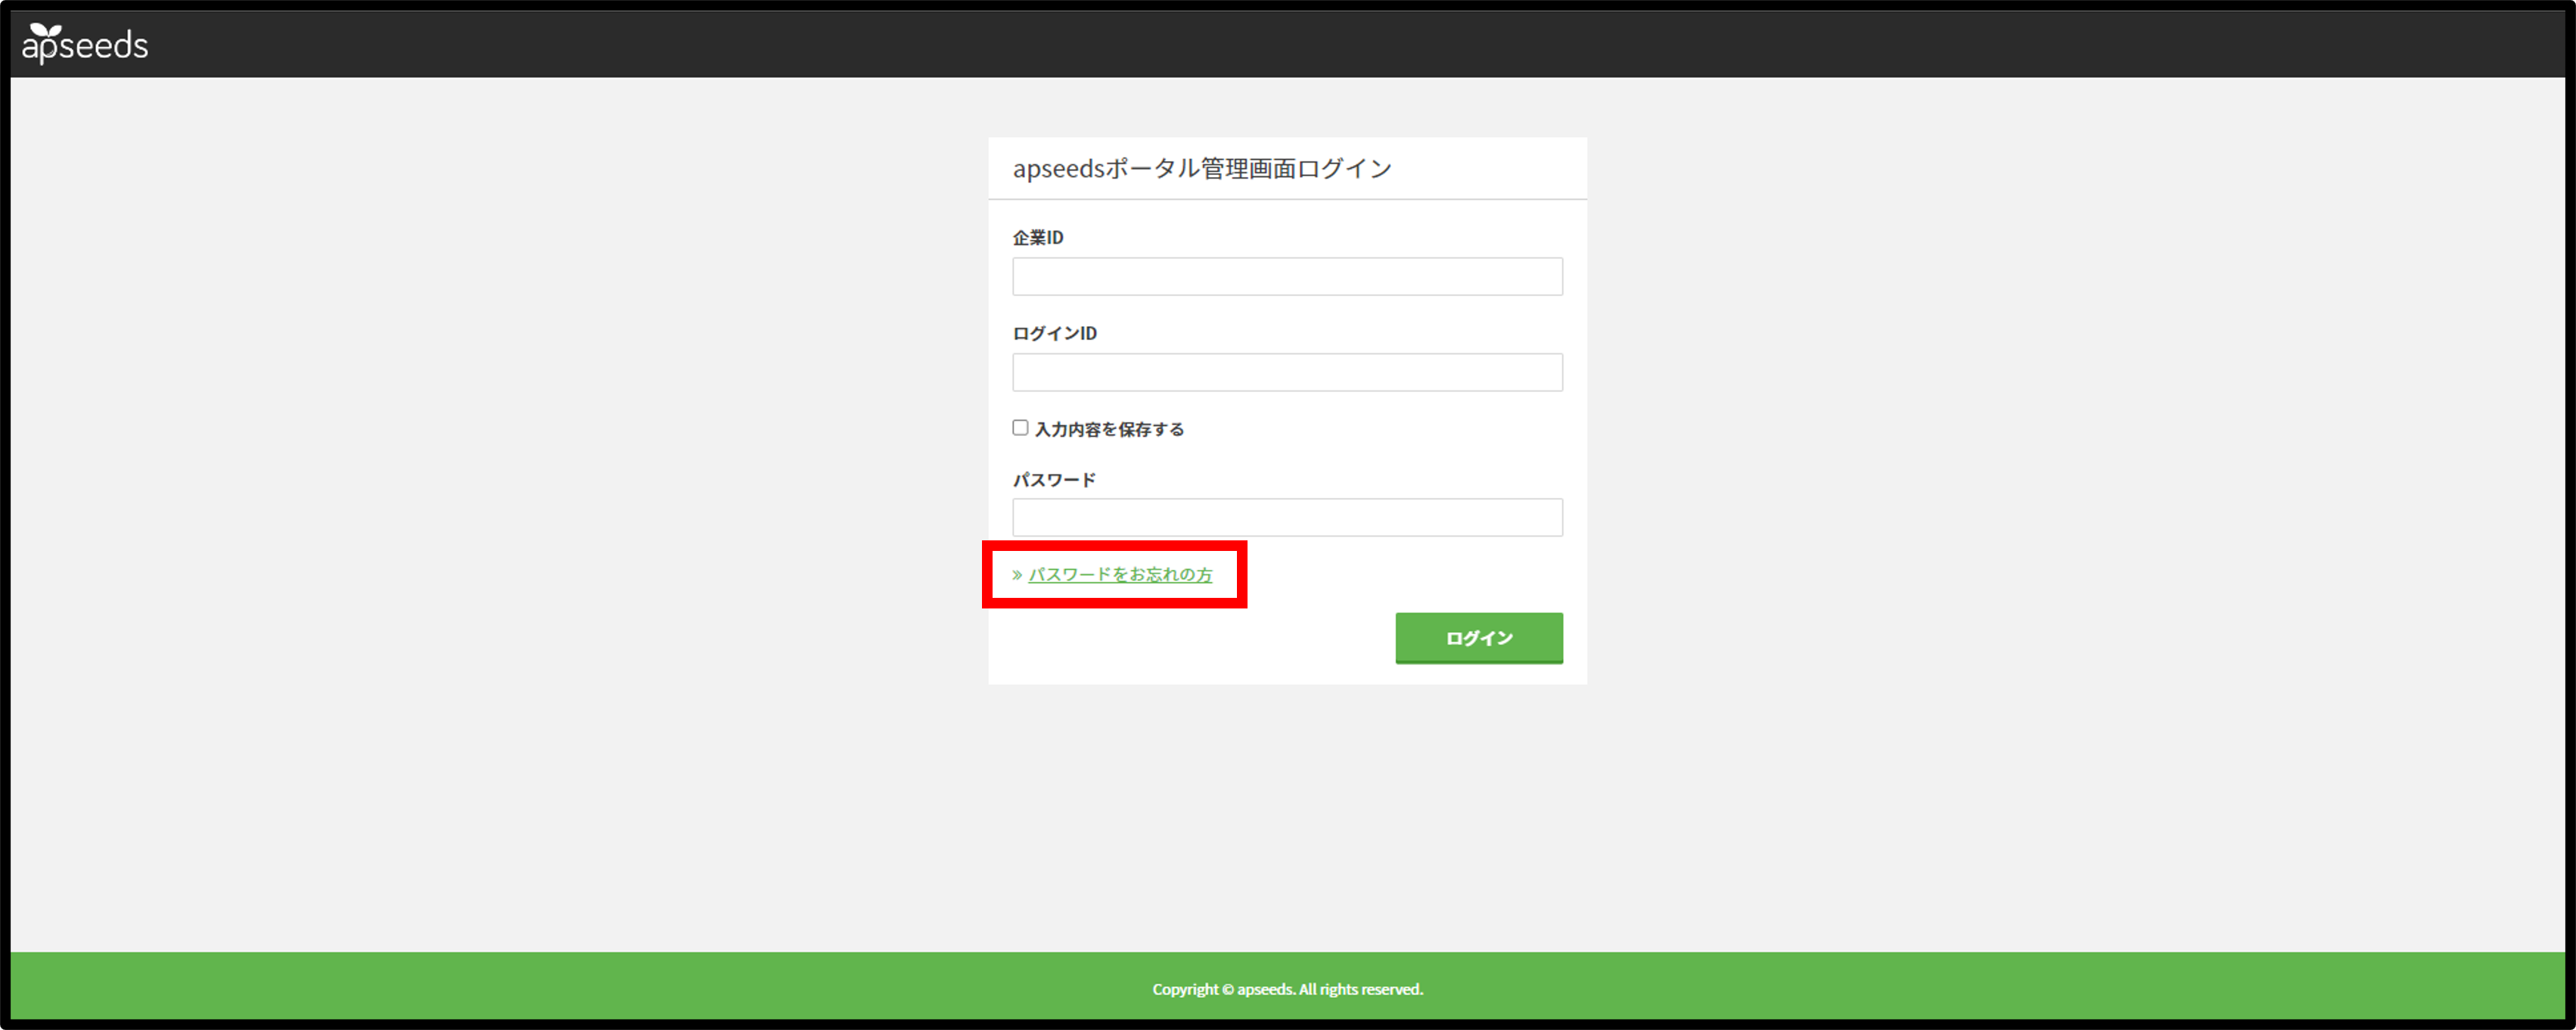Click the forgotten password recovery link
2576x1030 pixels.
tap(1120, 575)
